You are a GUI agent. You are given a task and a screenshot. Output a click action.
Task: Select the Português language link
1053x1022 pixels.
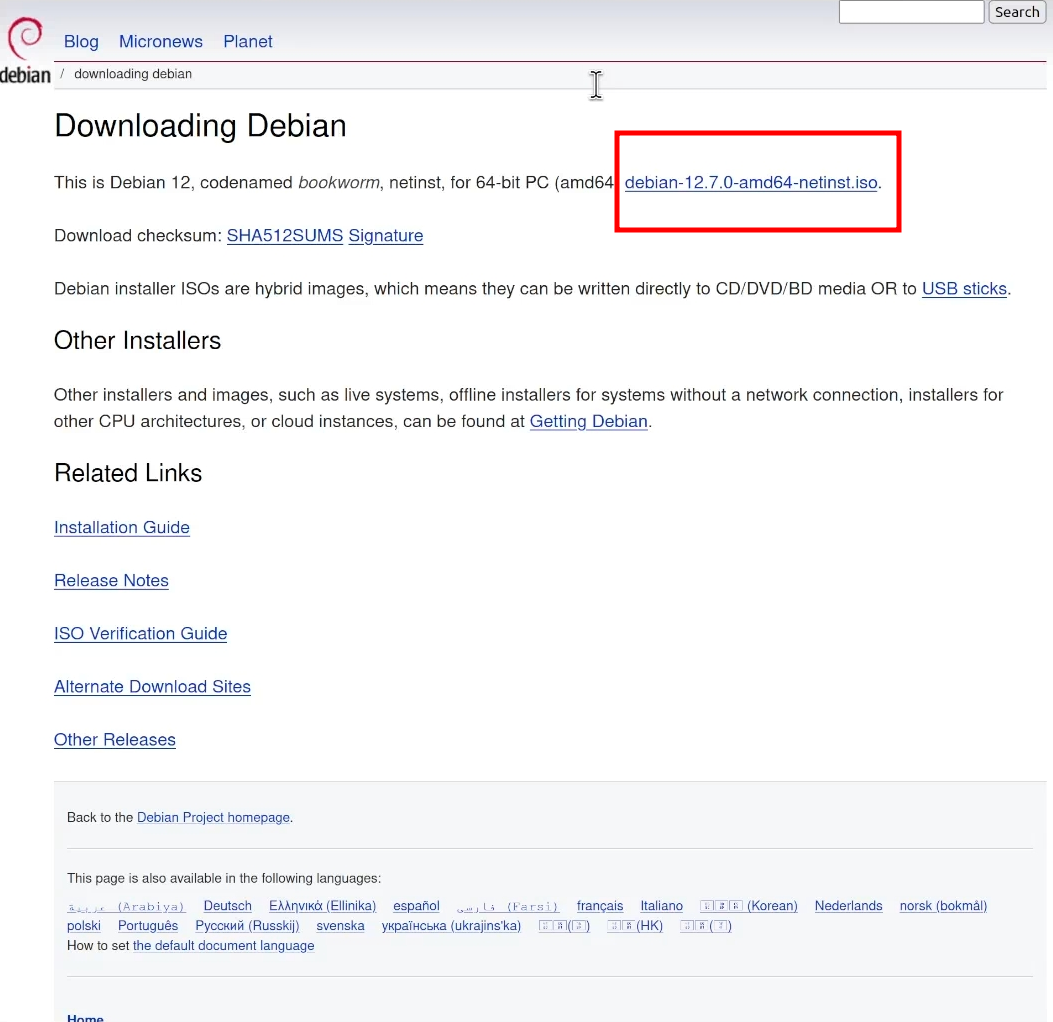coord(148,926)
